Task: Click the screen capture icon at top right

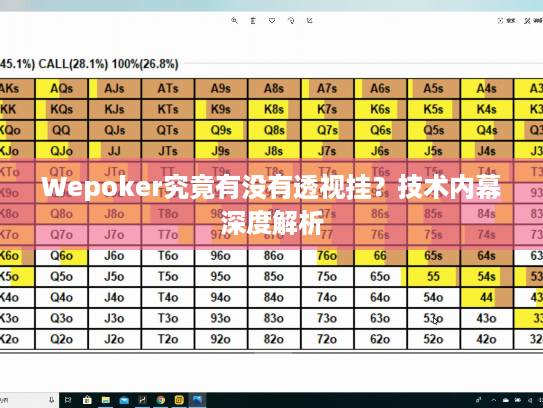Action: 500,21
